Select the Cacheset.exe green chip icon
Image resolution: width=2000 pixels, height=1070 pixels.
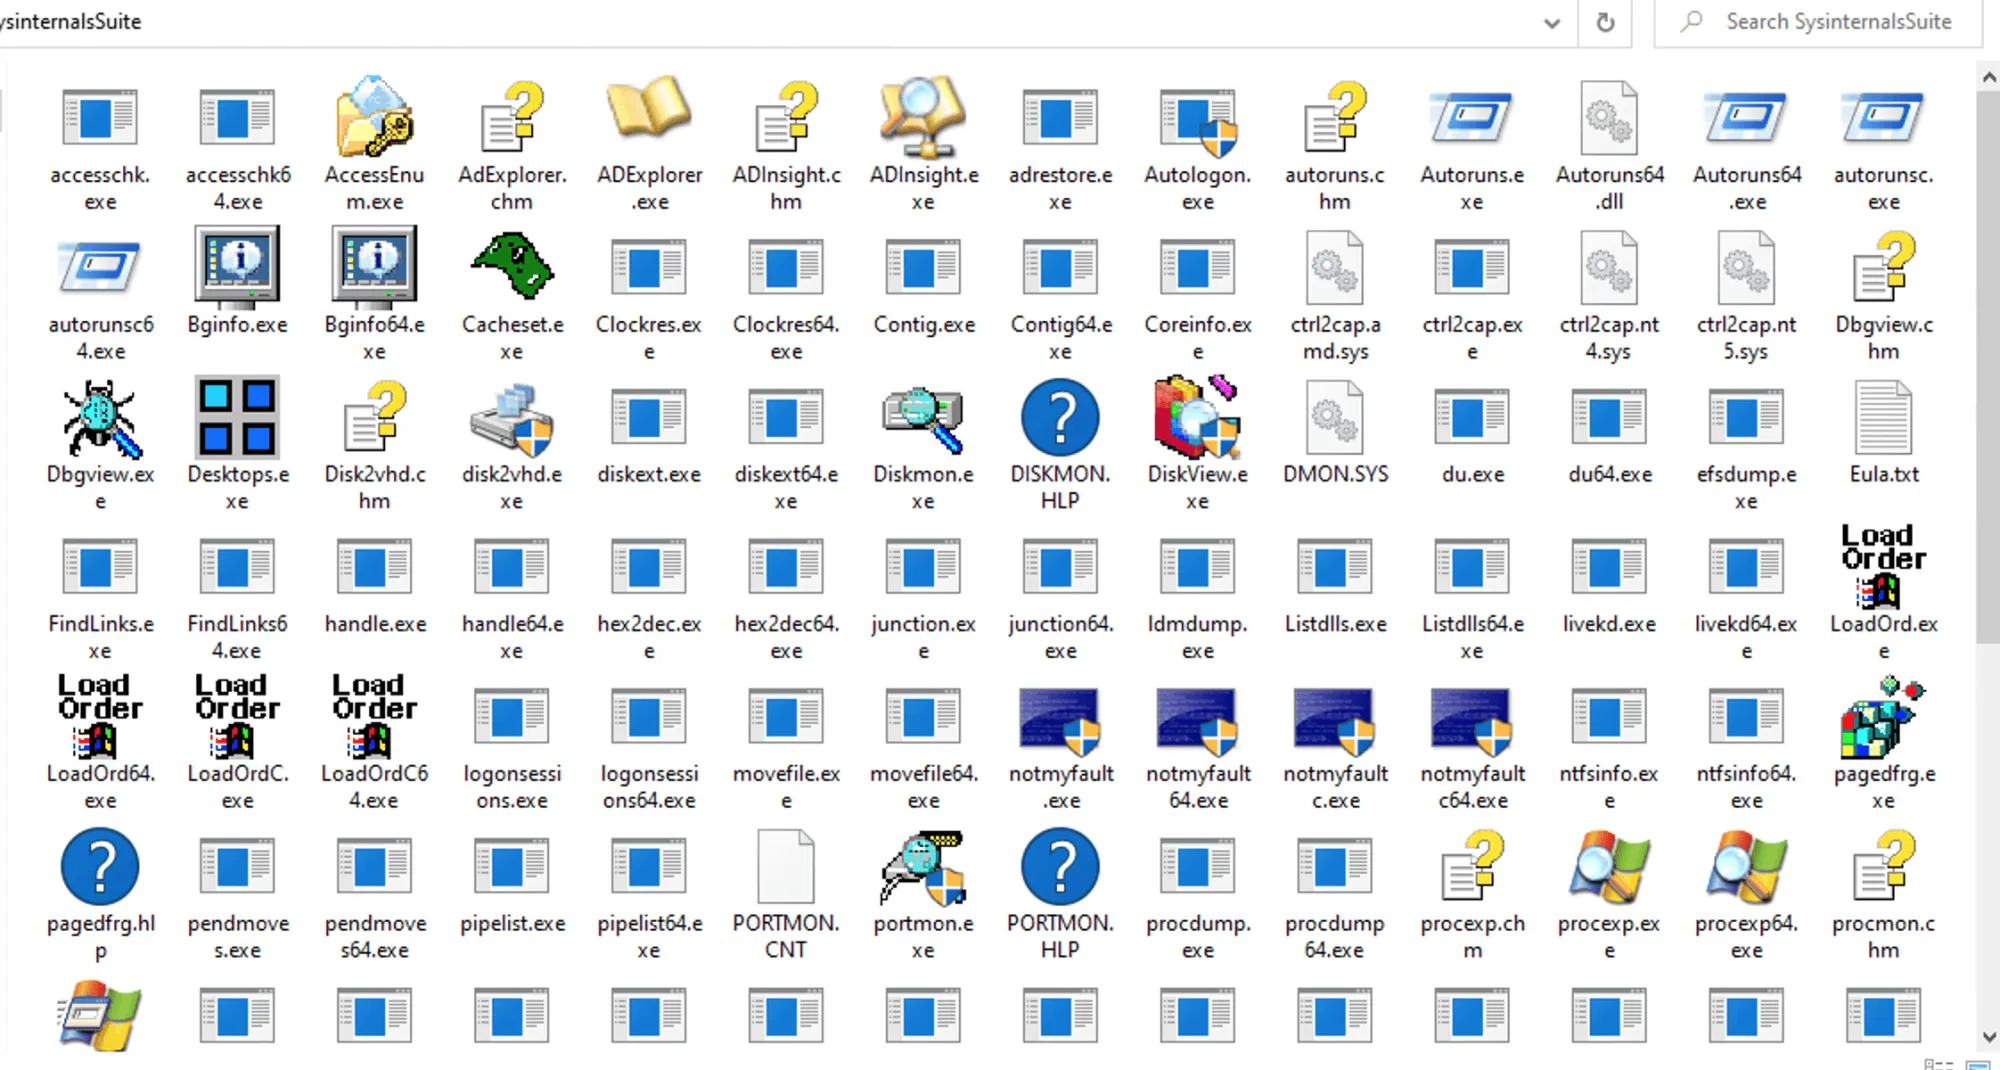coord(512,266)
